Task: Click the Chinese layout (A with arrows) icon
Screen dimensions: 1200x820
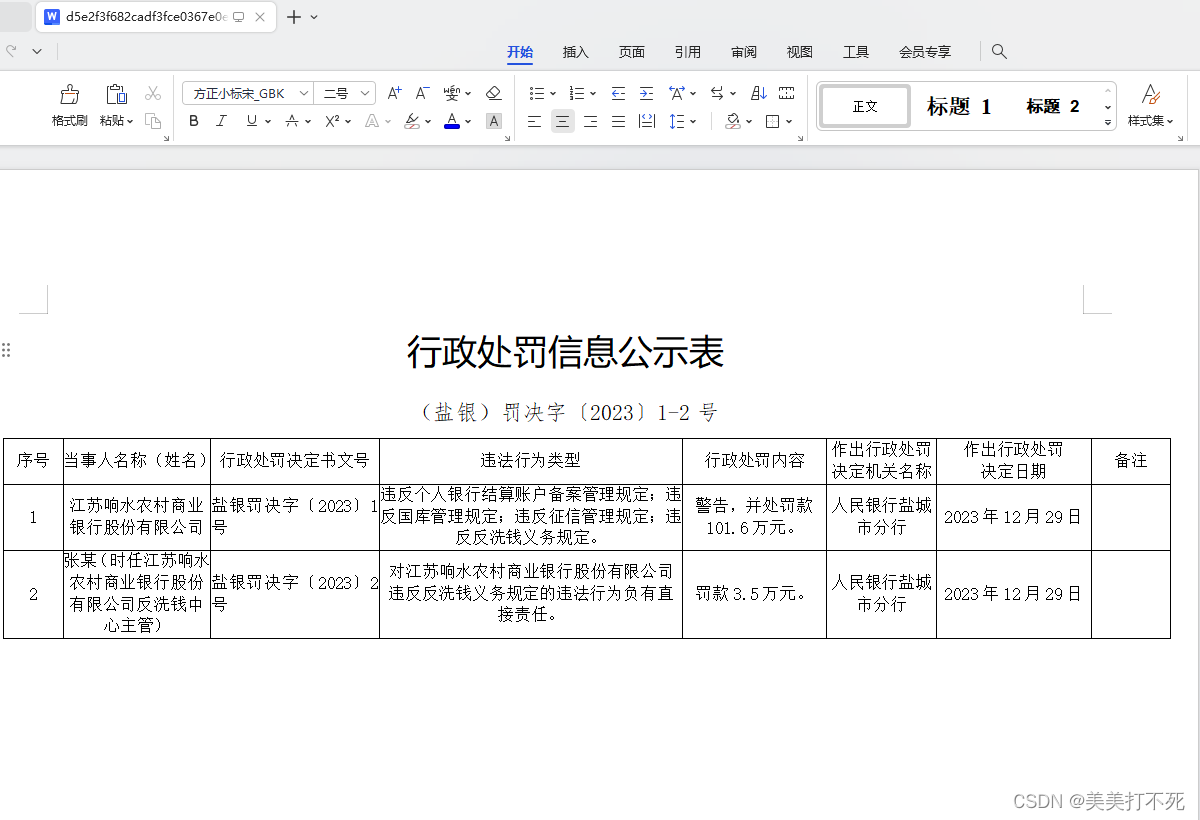Action: point(677,93)
